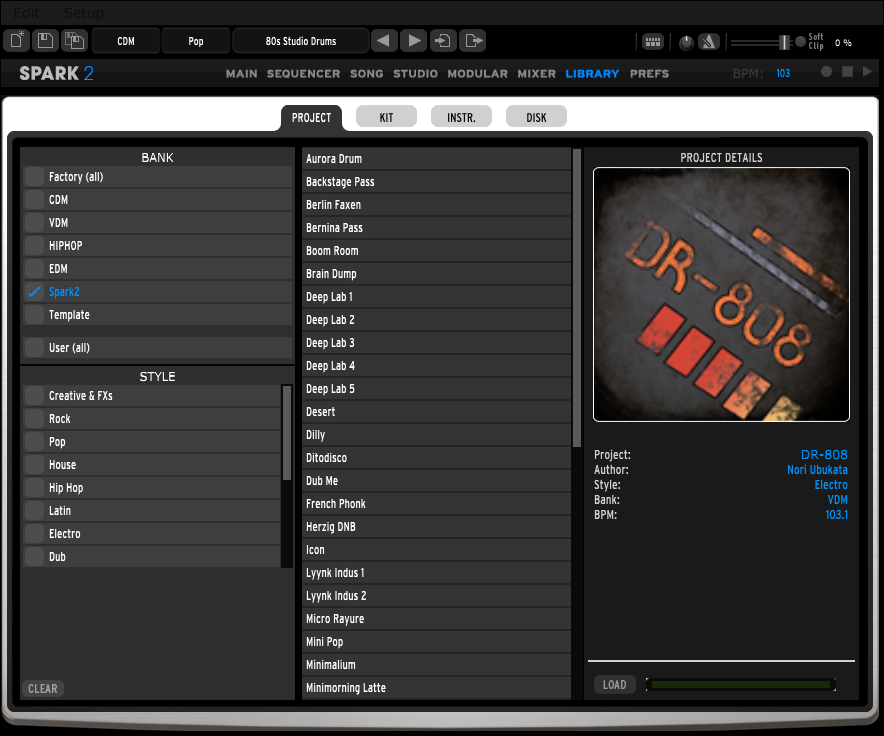Check the User (all) bank checkbox
The width and height of the screenshot is (884, 736).
click(x=34, y=347)
